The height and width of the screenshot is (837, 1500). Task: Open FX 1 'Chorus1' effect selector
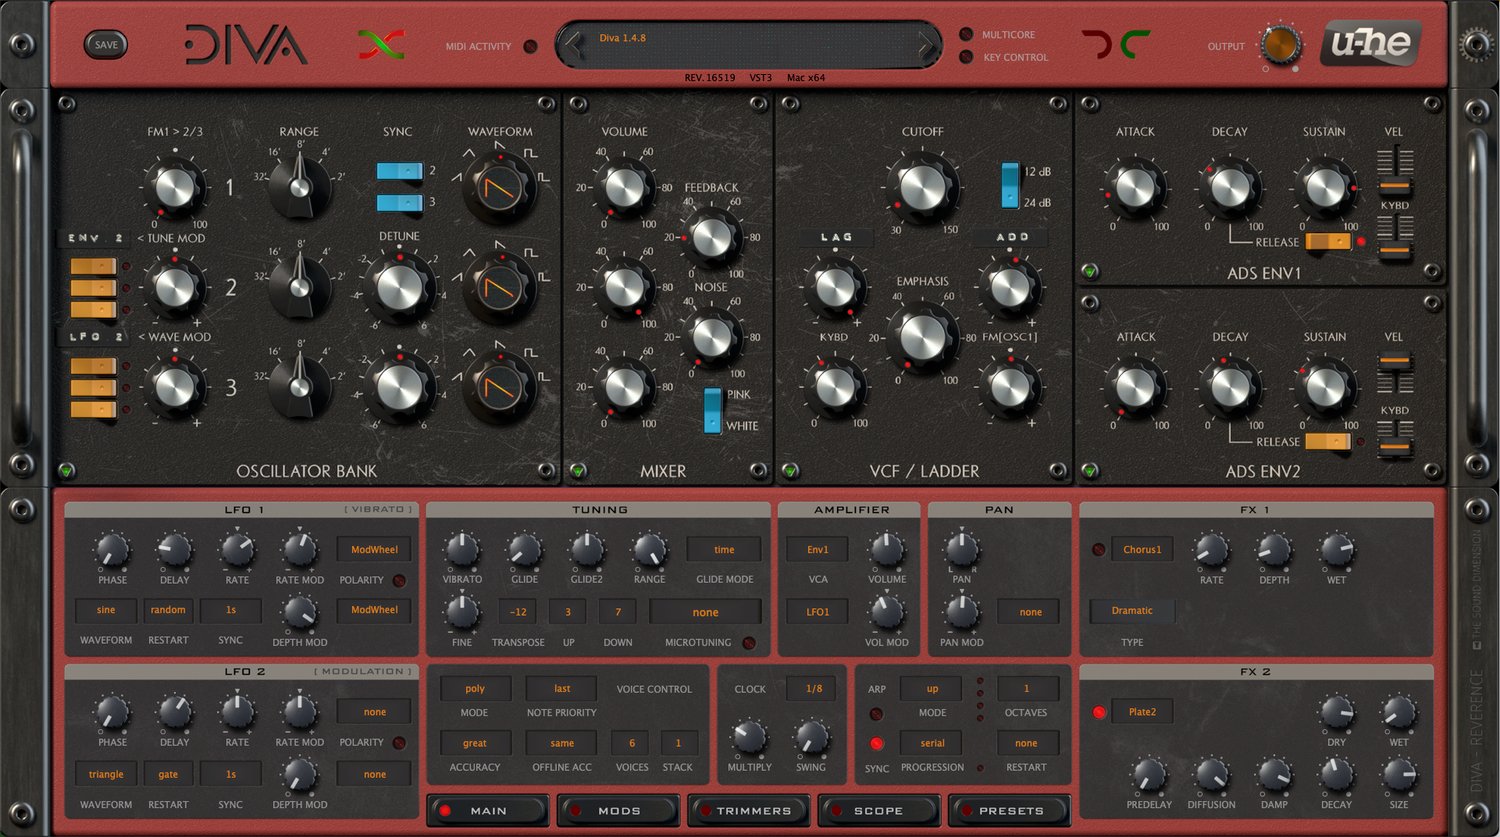[1142, 549]
